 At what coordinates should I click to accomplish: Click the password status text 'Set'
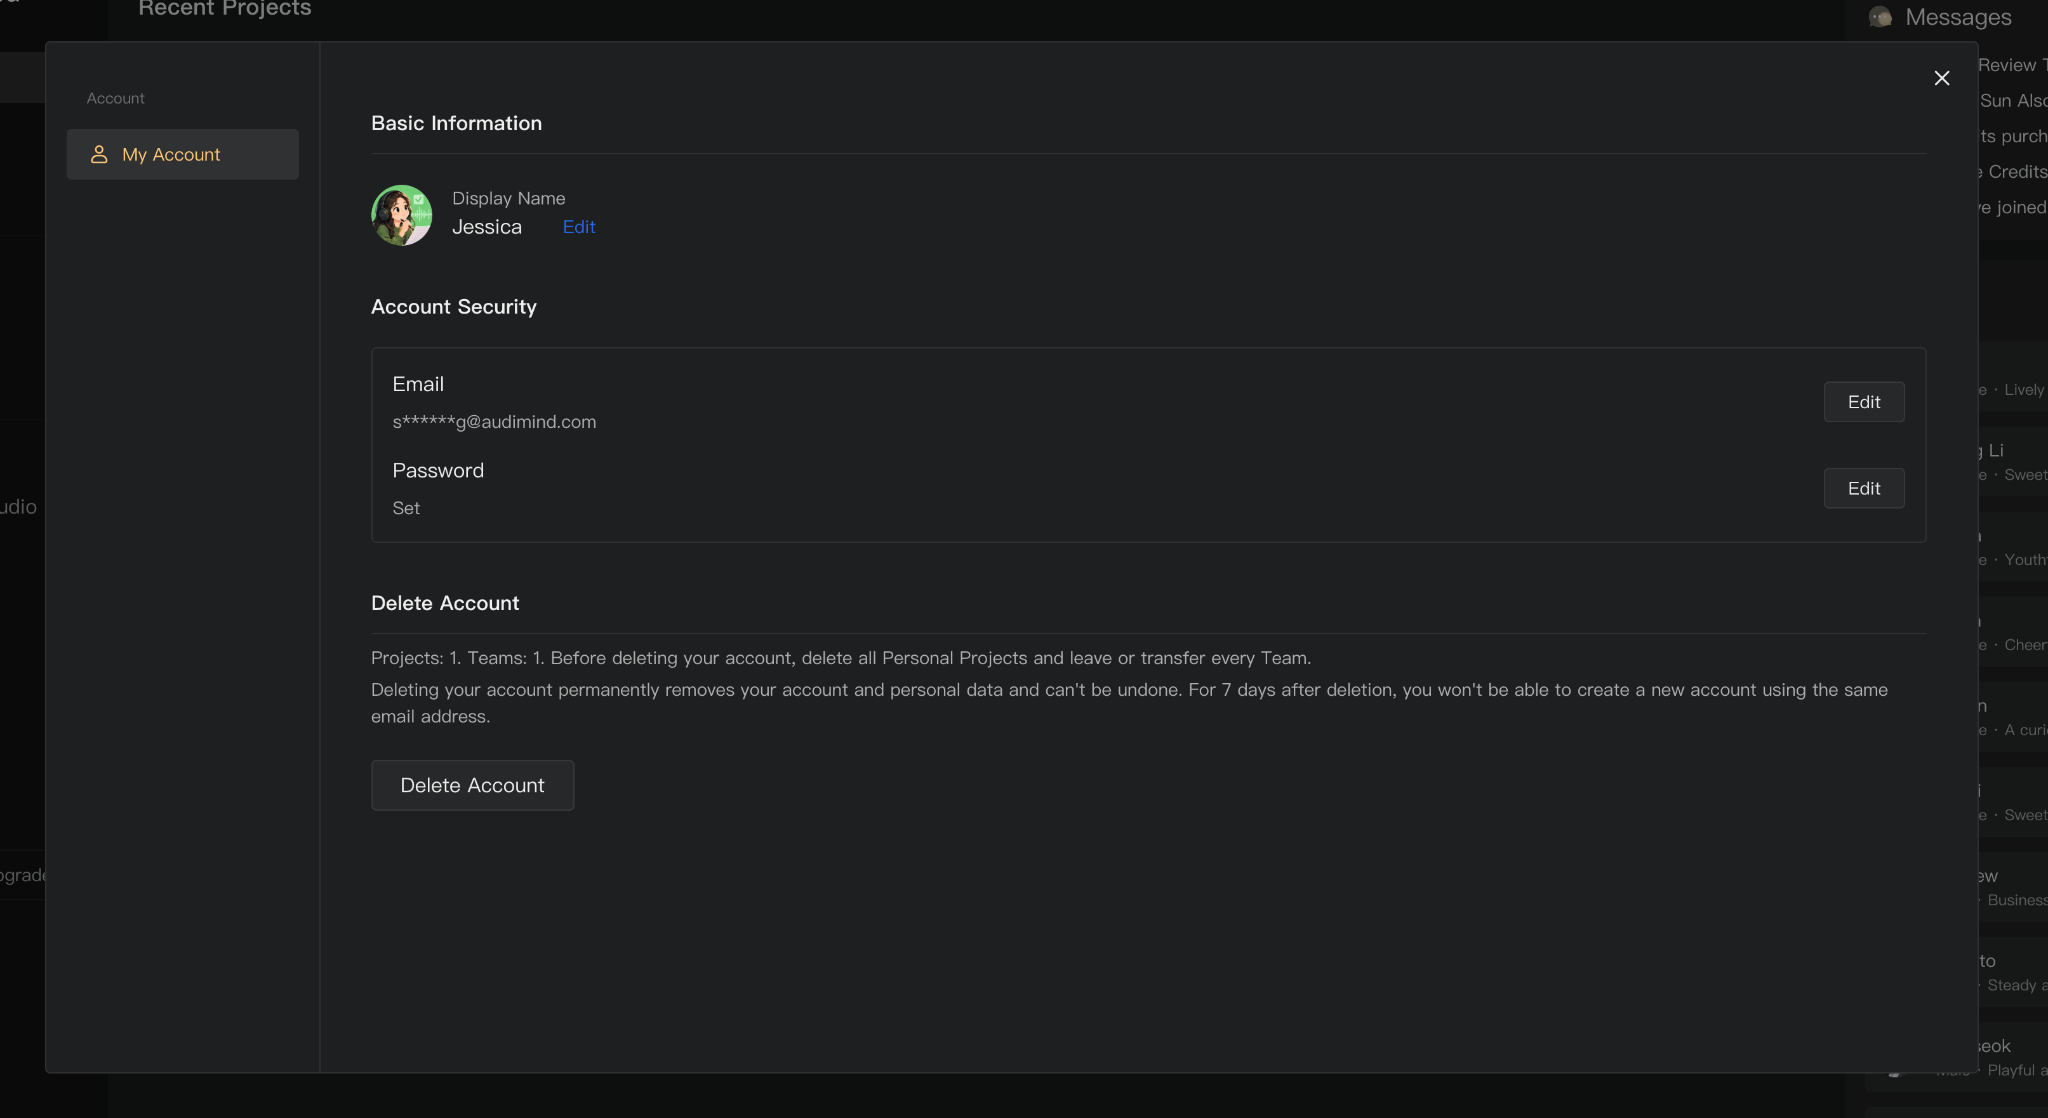(406, 508)
